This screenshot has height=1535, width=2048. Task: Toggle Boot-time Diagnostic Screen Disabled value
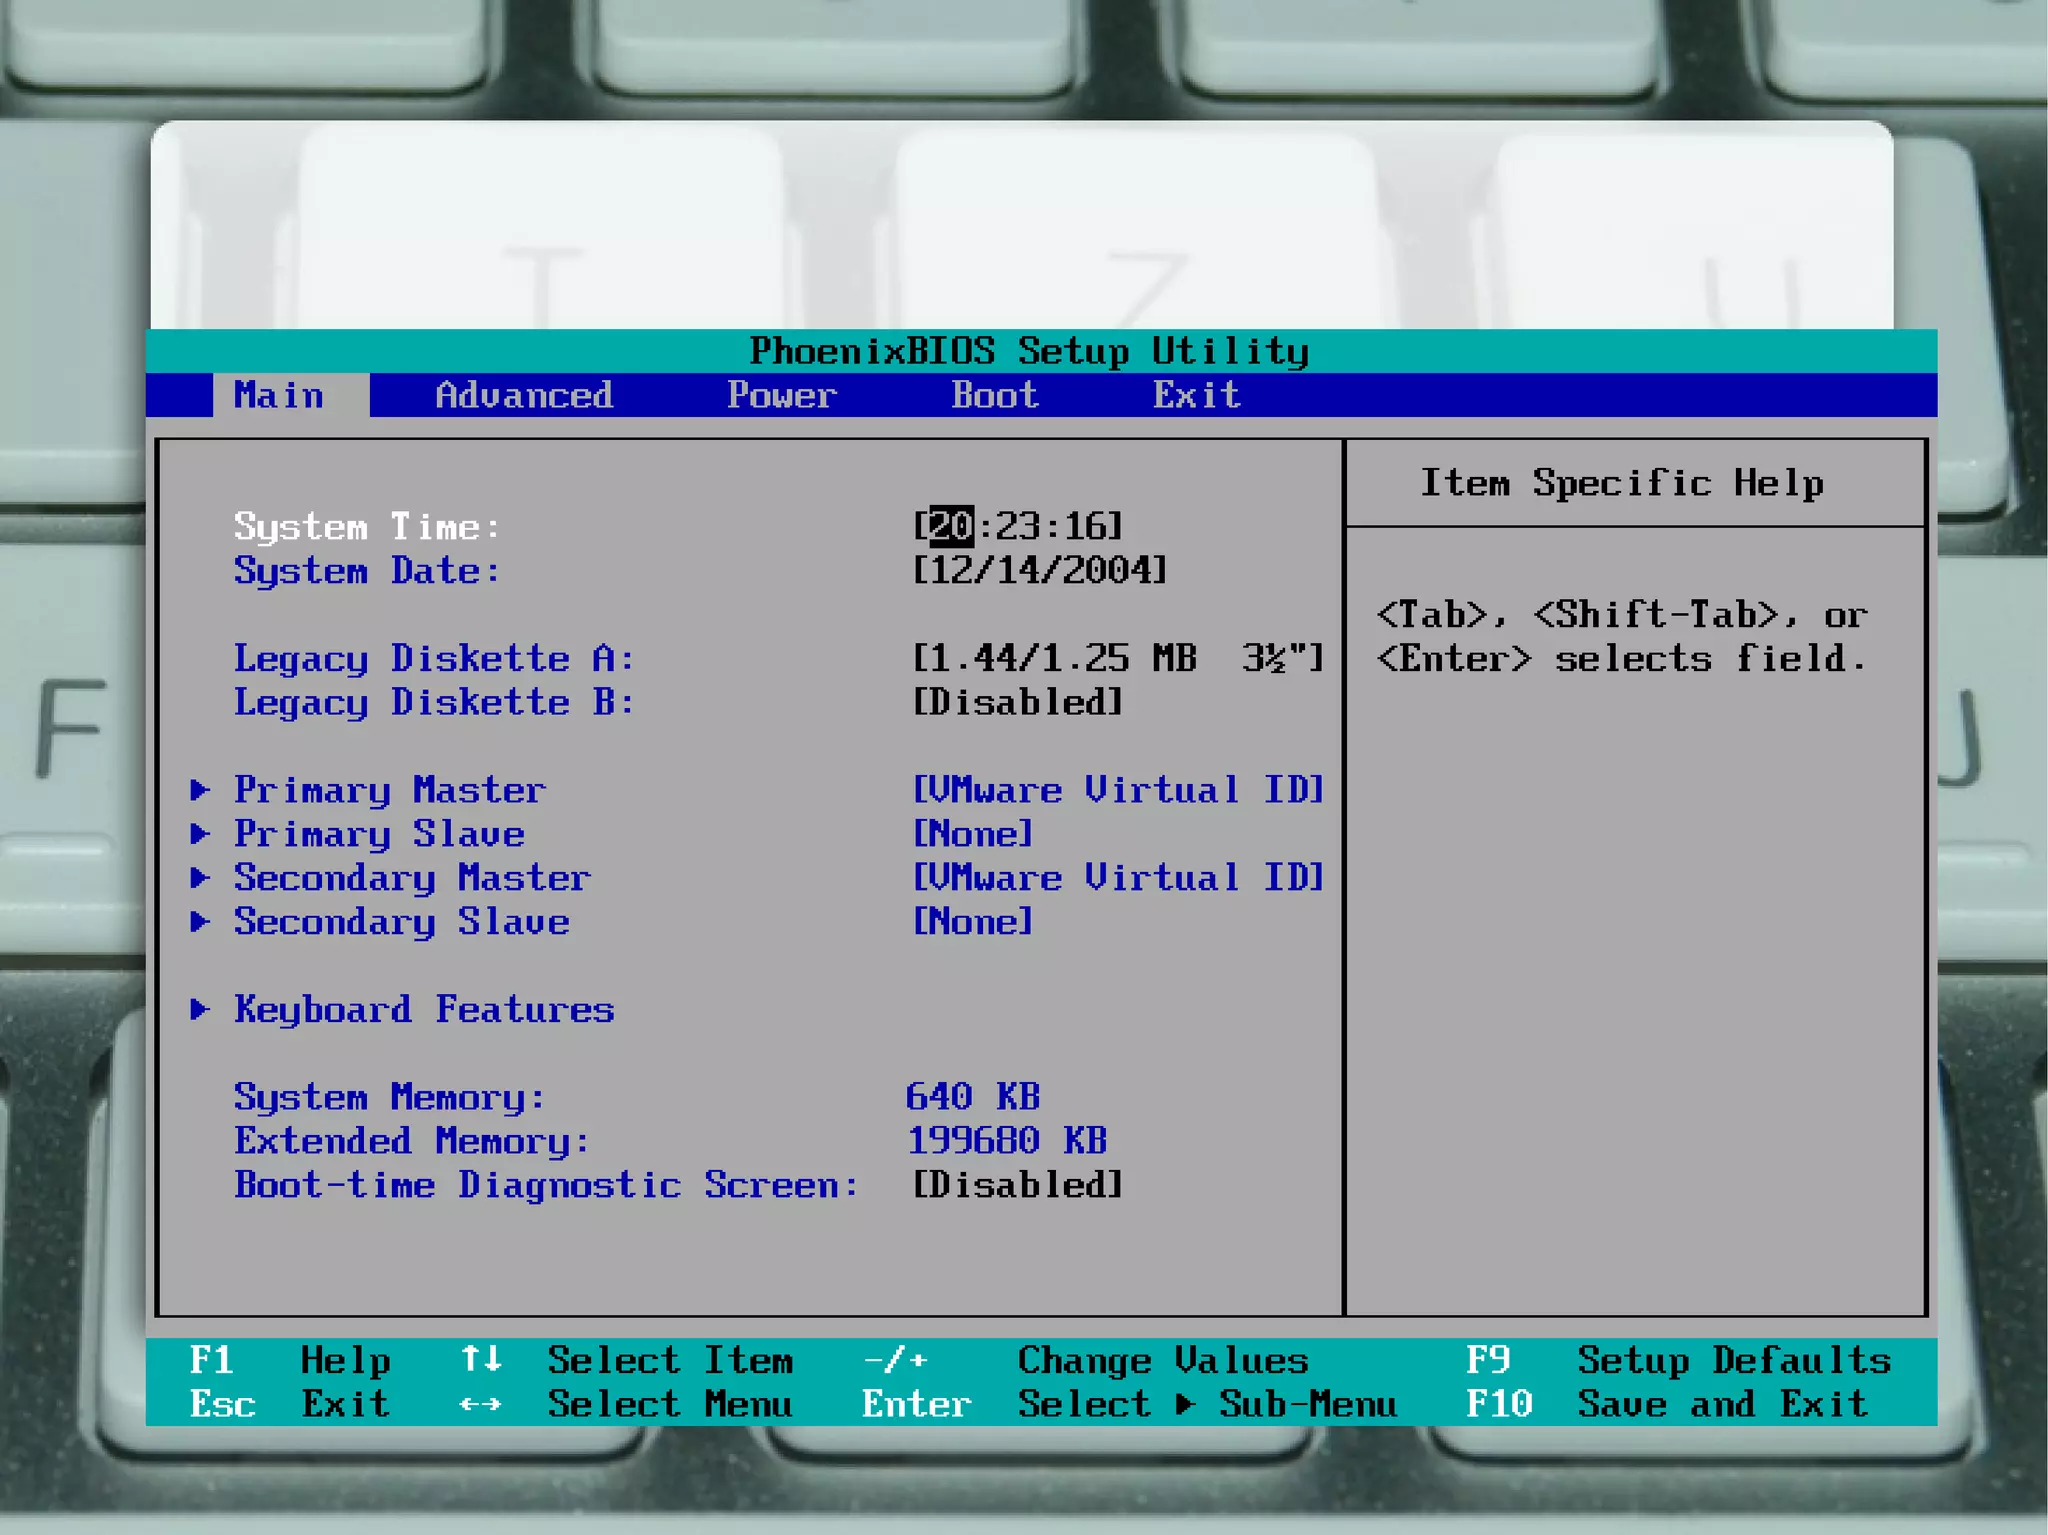1018,1185
